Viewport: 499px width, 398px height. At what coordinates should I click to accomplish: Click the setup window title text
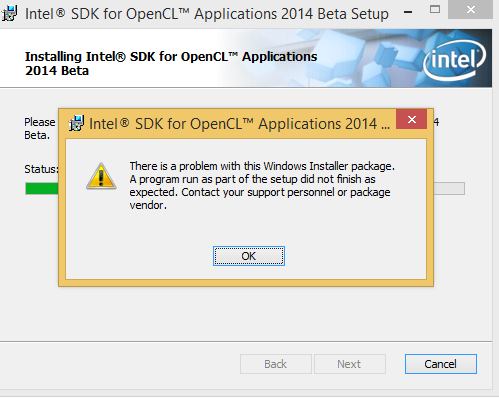click(207, 14)
